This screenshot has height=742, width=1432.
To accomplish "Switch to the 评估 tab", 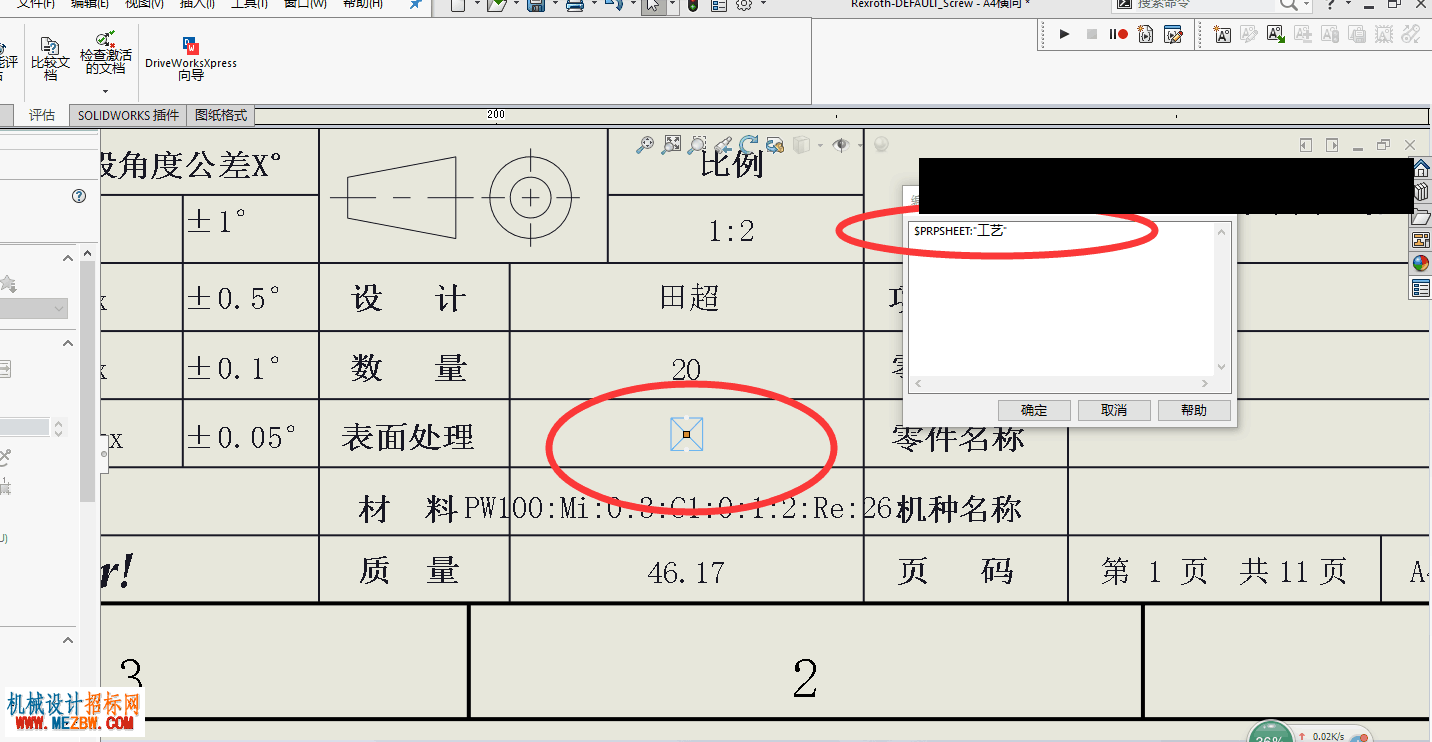I will click(x=42, y=115).
